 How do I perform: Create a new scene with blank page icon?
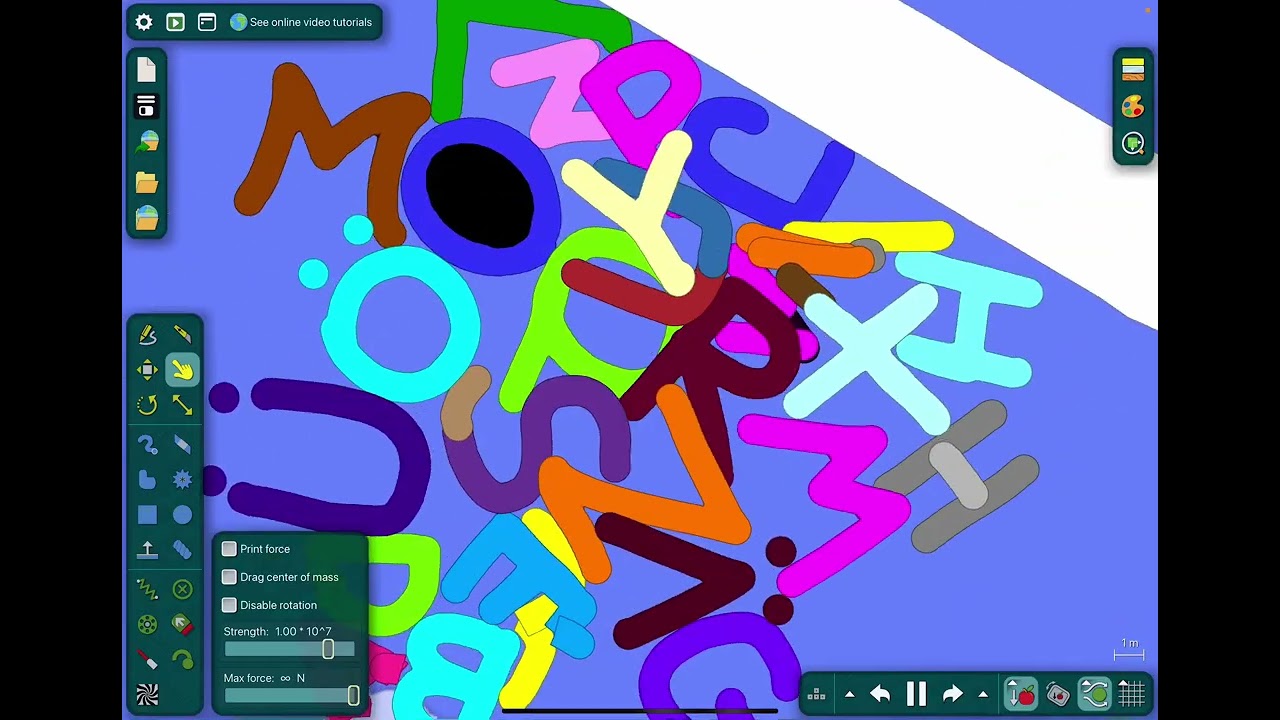[x=147, y=70]
